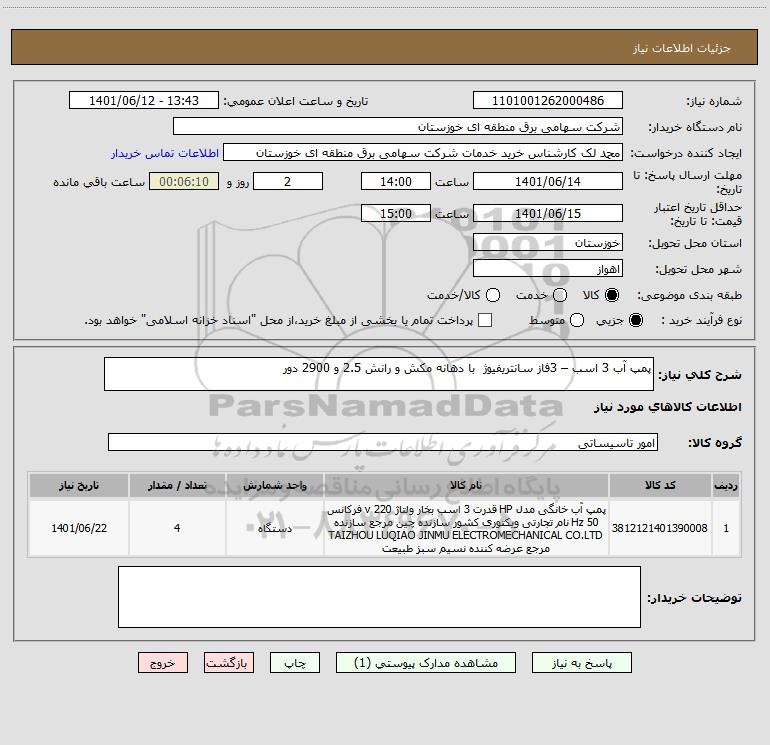Image resolution: width=770 pixels, height=745 pixels.
Task: Click the توضیحات خریدار text area
Action: point(379,597)
